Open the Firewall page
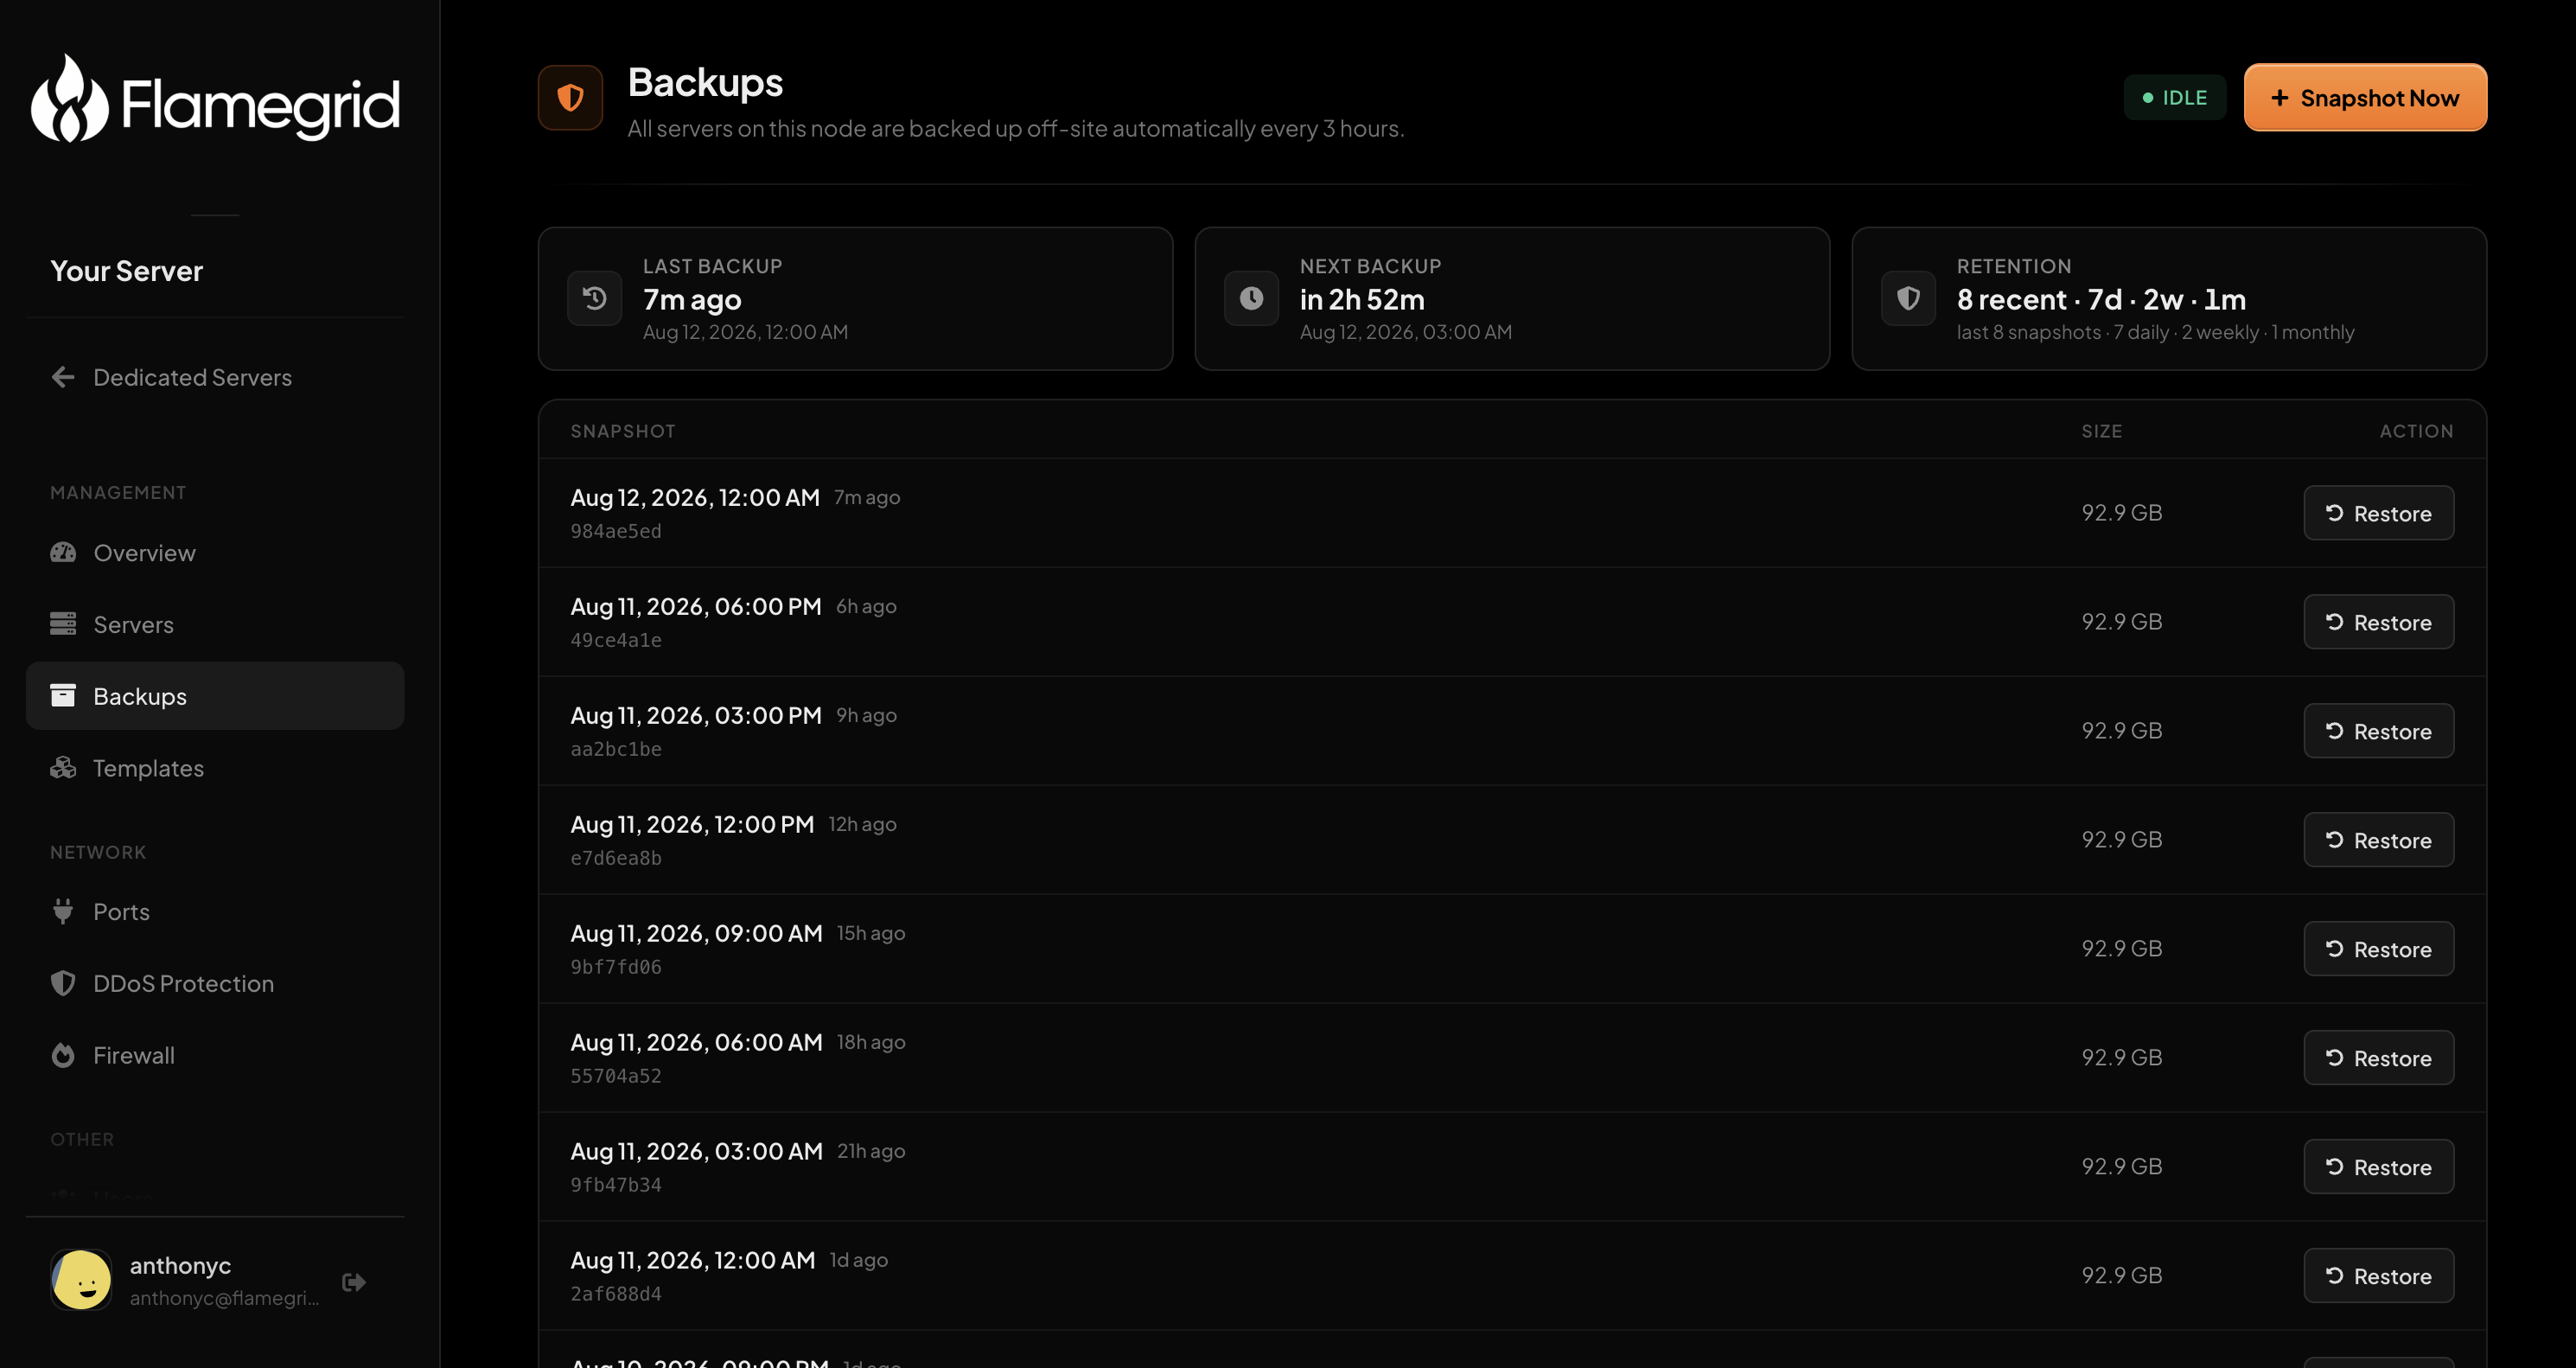Screen dimensions: 2576x1368 (215, 1055)
